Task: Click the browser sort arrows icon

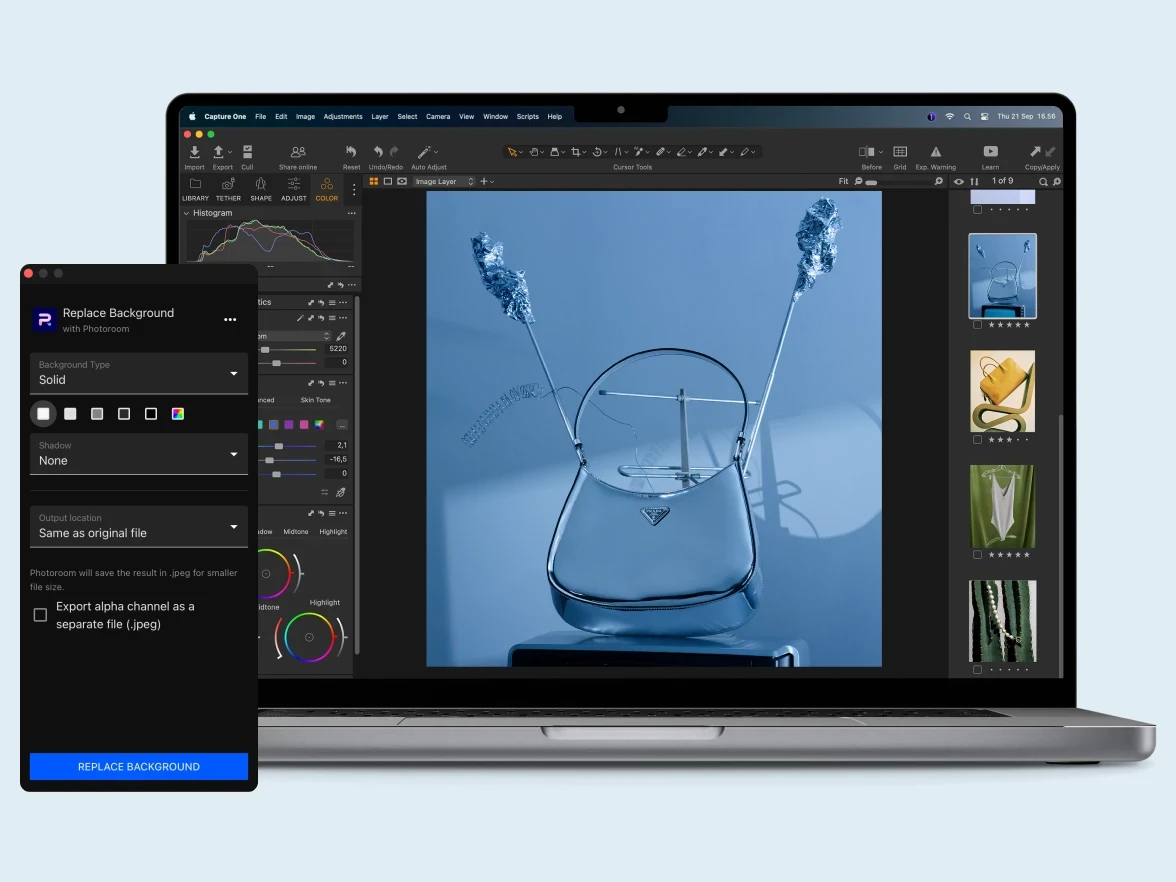Action: [974, 182]
